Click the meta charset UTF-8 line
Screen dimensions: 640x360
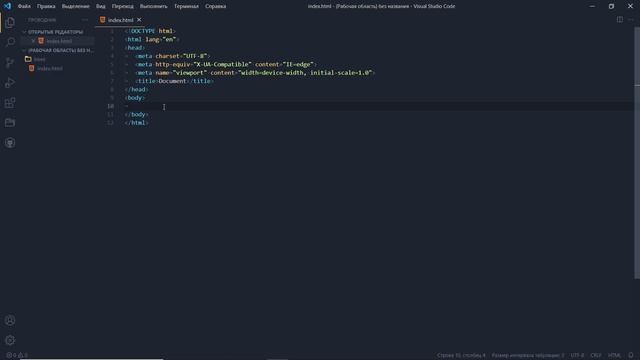[x=172, y=56]
